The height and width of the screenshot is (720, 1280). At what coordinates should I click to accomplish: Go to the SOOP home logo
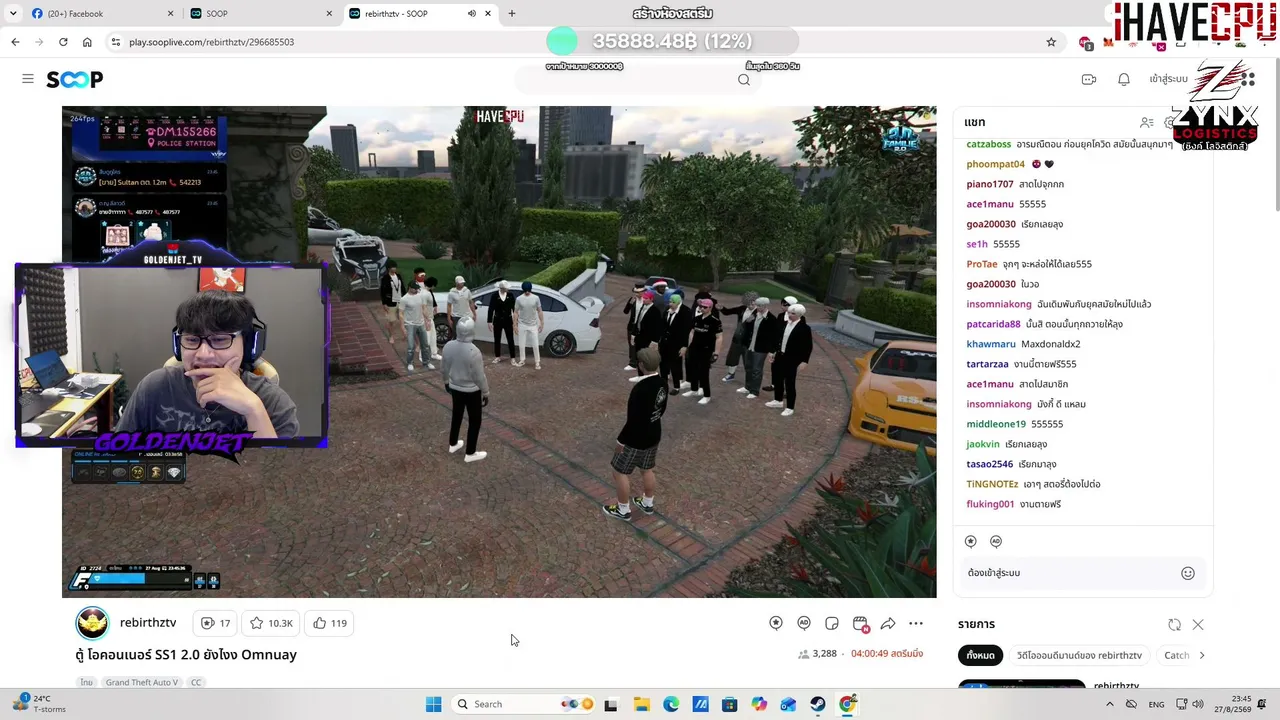click(75, 79)
